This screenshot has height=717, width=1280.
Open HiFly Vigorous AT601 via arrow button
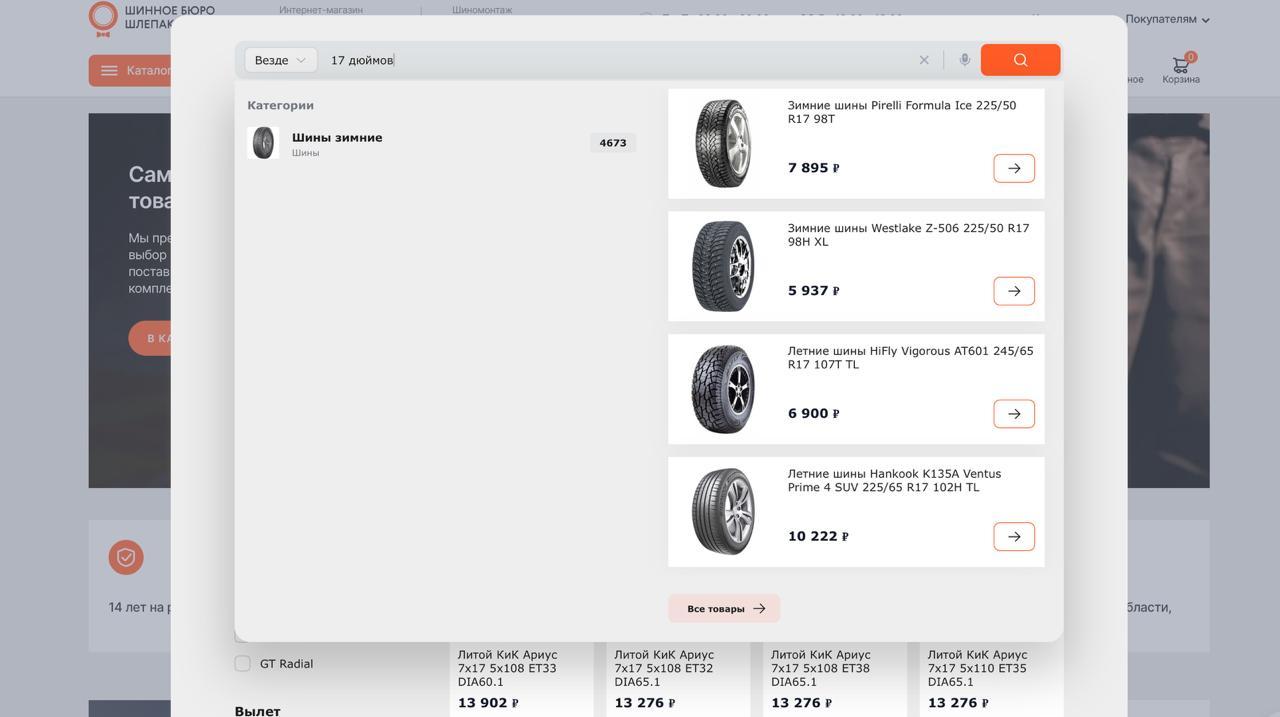tap(1014, 414)
